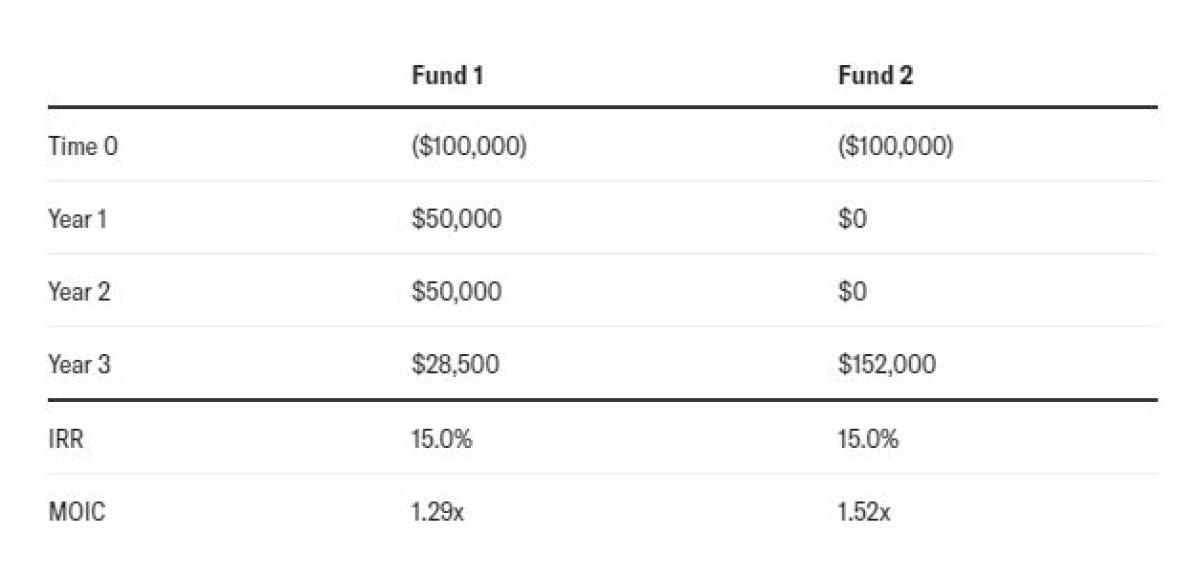The image size is (1200, 580).
Task: Click the Fund 1 column header
Action: [447, 76]
